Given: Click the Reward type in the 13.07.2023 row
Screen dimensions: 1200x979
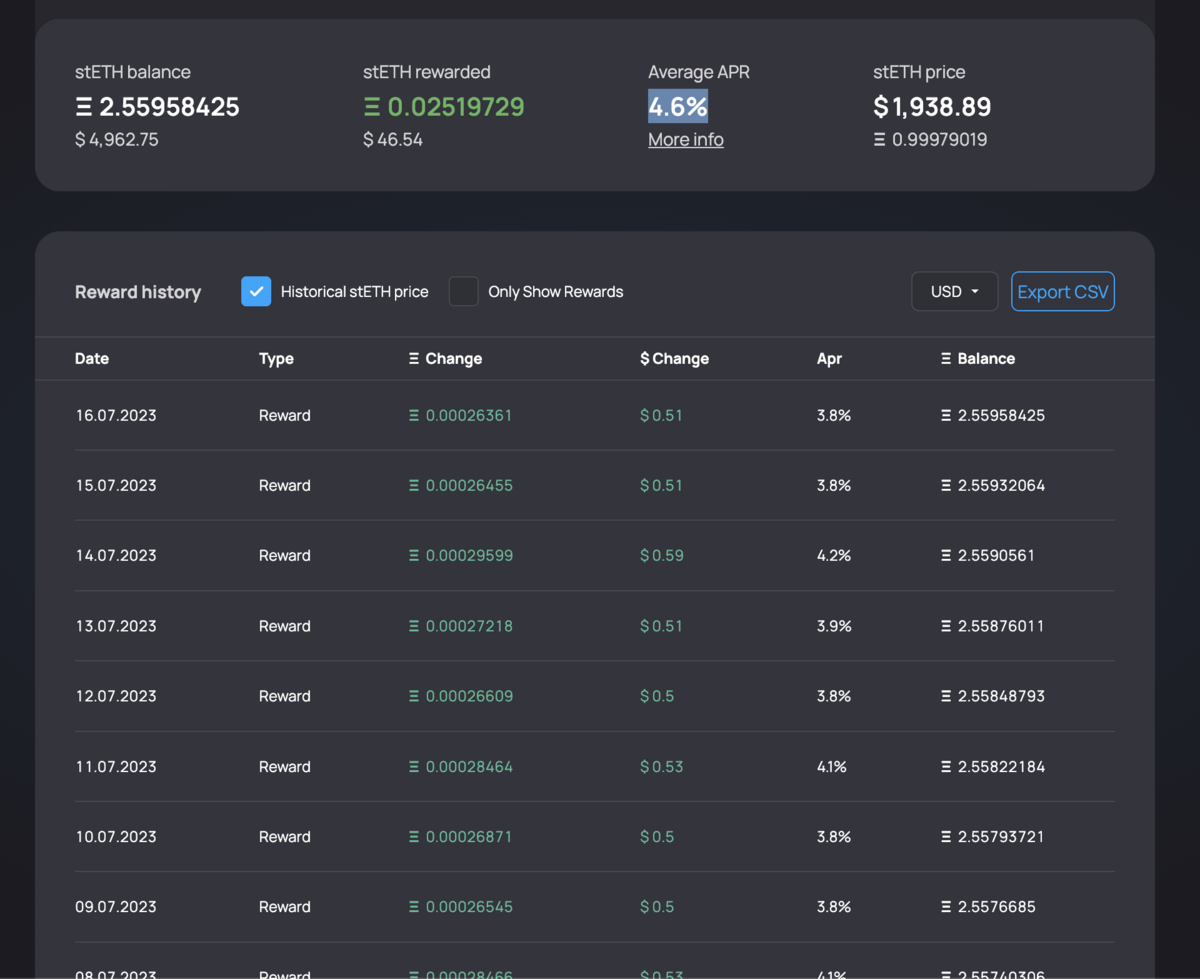Looking at the screenshot, I should coord(285,626).
